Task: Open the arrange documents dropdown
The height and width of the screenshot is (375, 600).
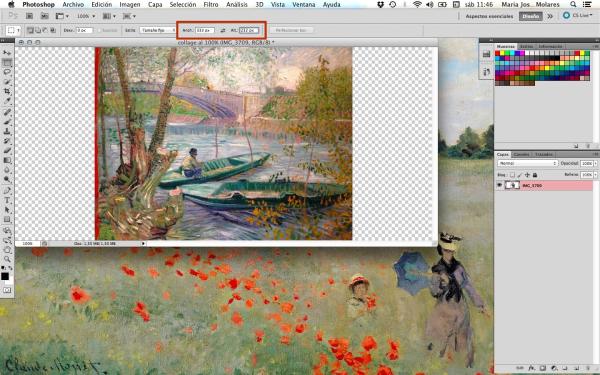Action: pos(109,16)
